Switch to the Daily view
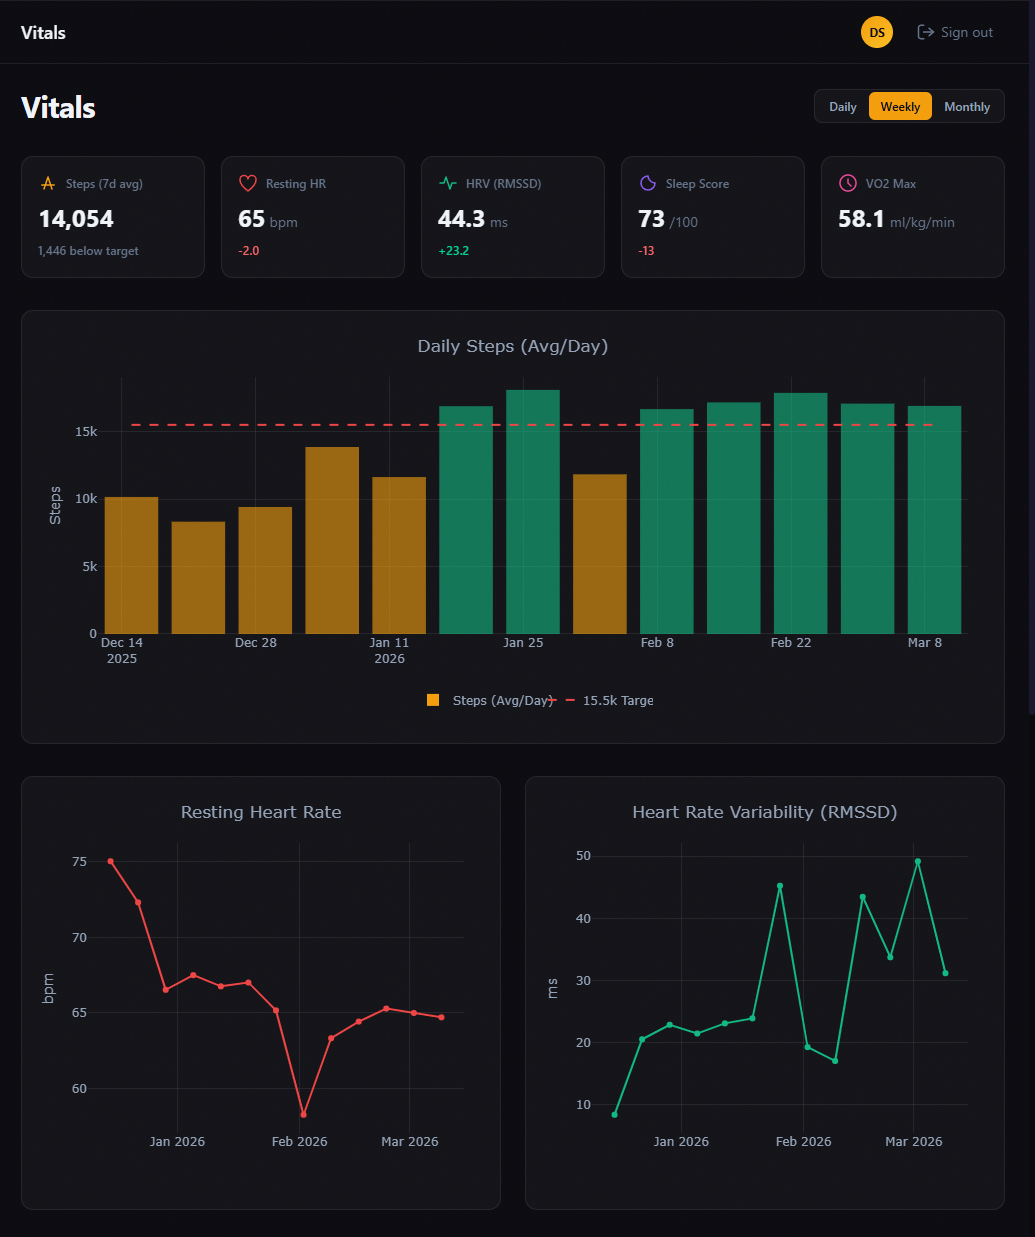This screenshot has width=1035, height=1237. click(x=842, y=107)
